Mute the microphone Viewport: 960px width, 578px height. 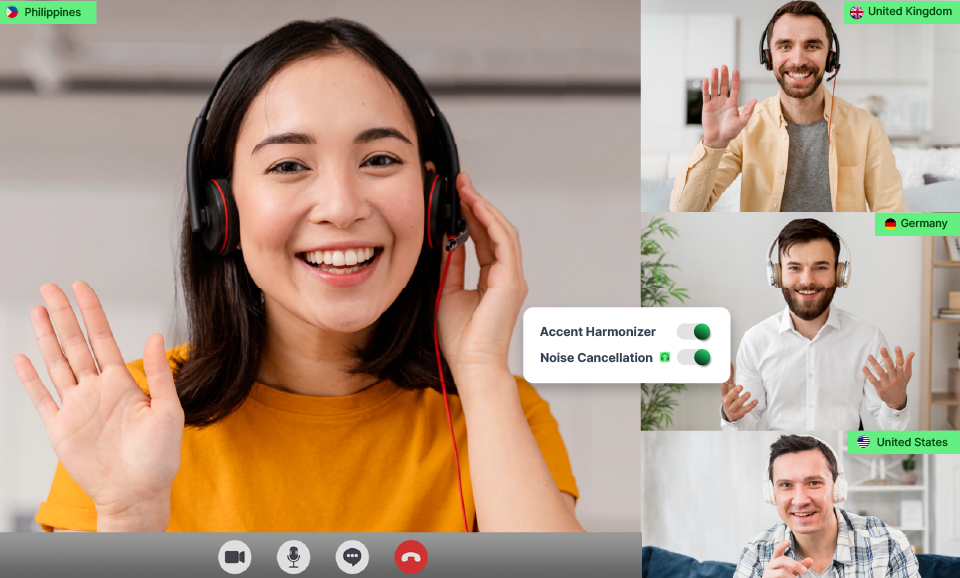293,557
